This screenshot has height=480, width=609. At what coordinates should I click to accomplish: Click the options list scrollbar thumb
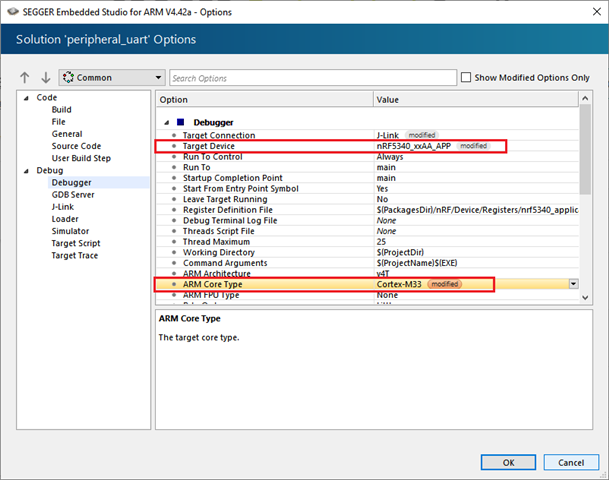pyautogui.click(x=585, y=150)
